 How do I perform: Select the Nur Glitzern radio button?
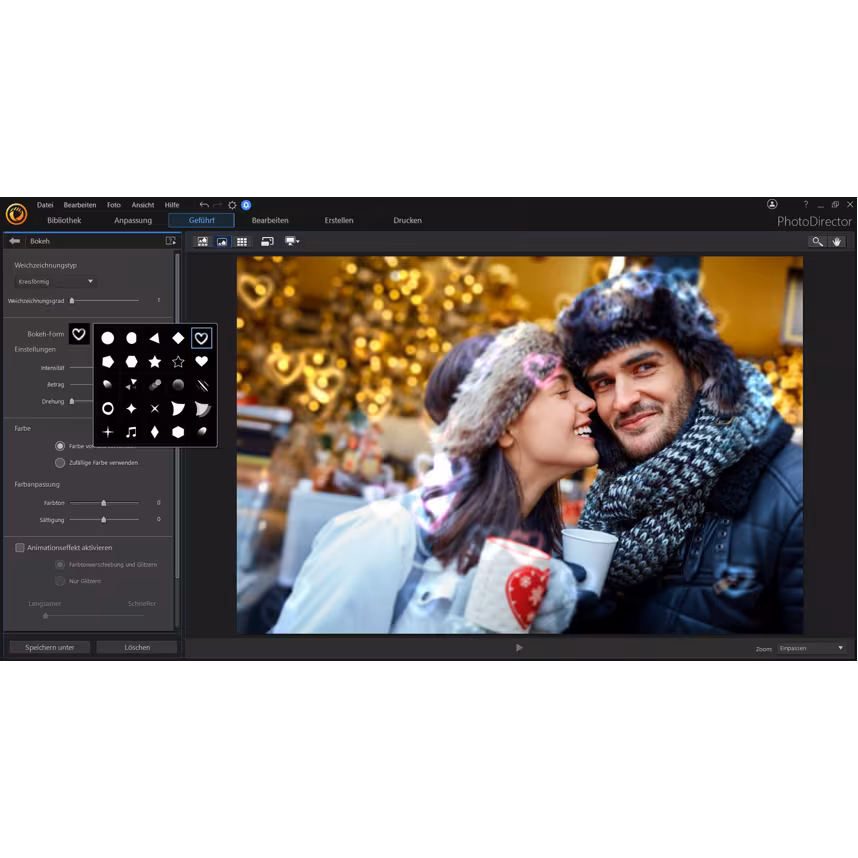pyautogui.click(x=60, y=581)
